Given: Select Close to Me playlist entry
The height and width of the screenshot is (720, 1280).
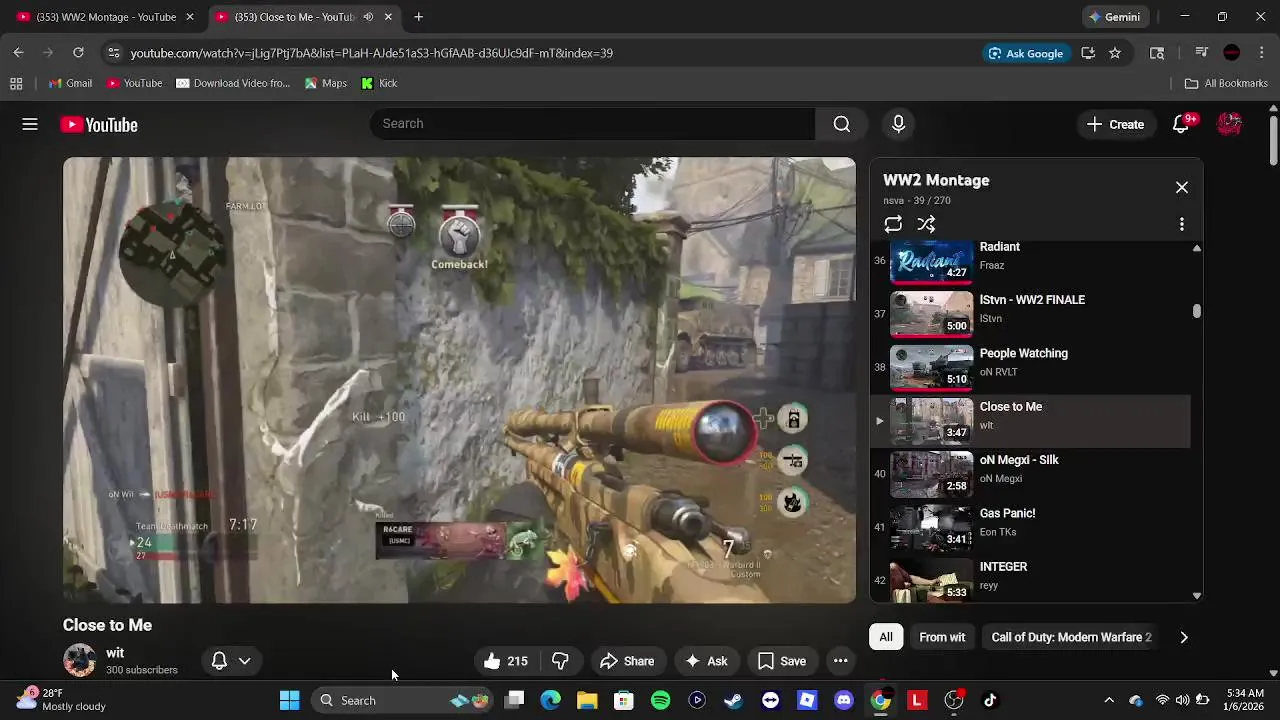Looking at the screenshot, I should tap(1030, 420).
